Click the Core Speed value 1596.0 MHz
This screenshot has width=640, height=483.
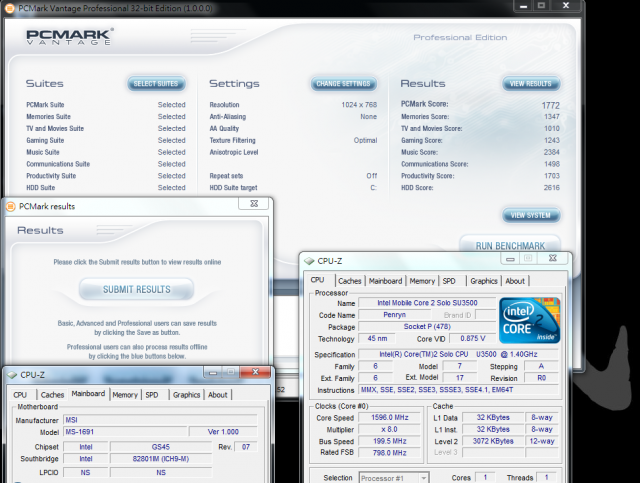[389, 417]
